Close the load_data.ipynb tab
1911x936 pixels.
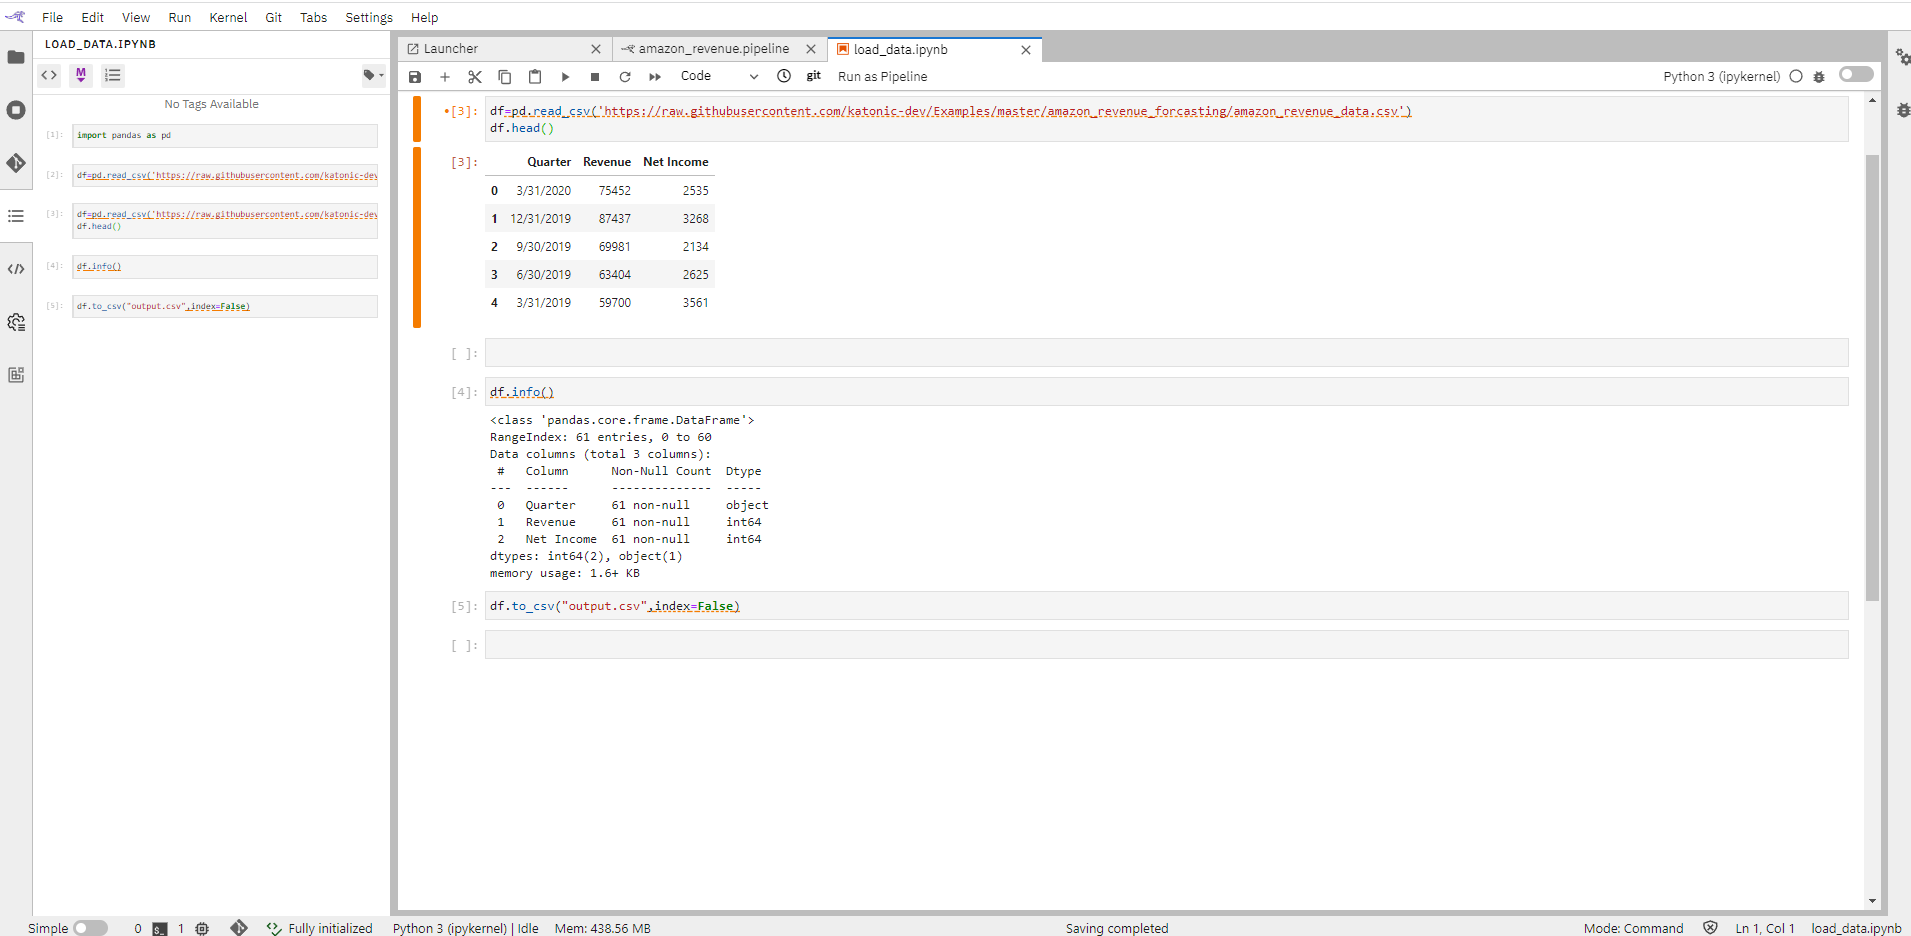click(1026, 50)
